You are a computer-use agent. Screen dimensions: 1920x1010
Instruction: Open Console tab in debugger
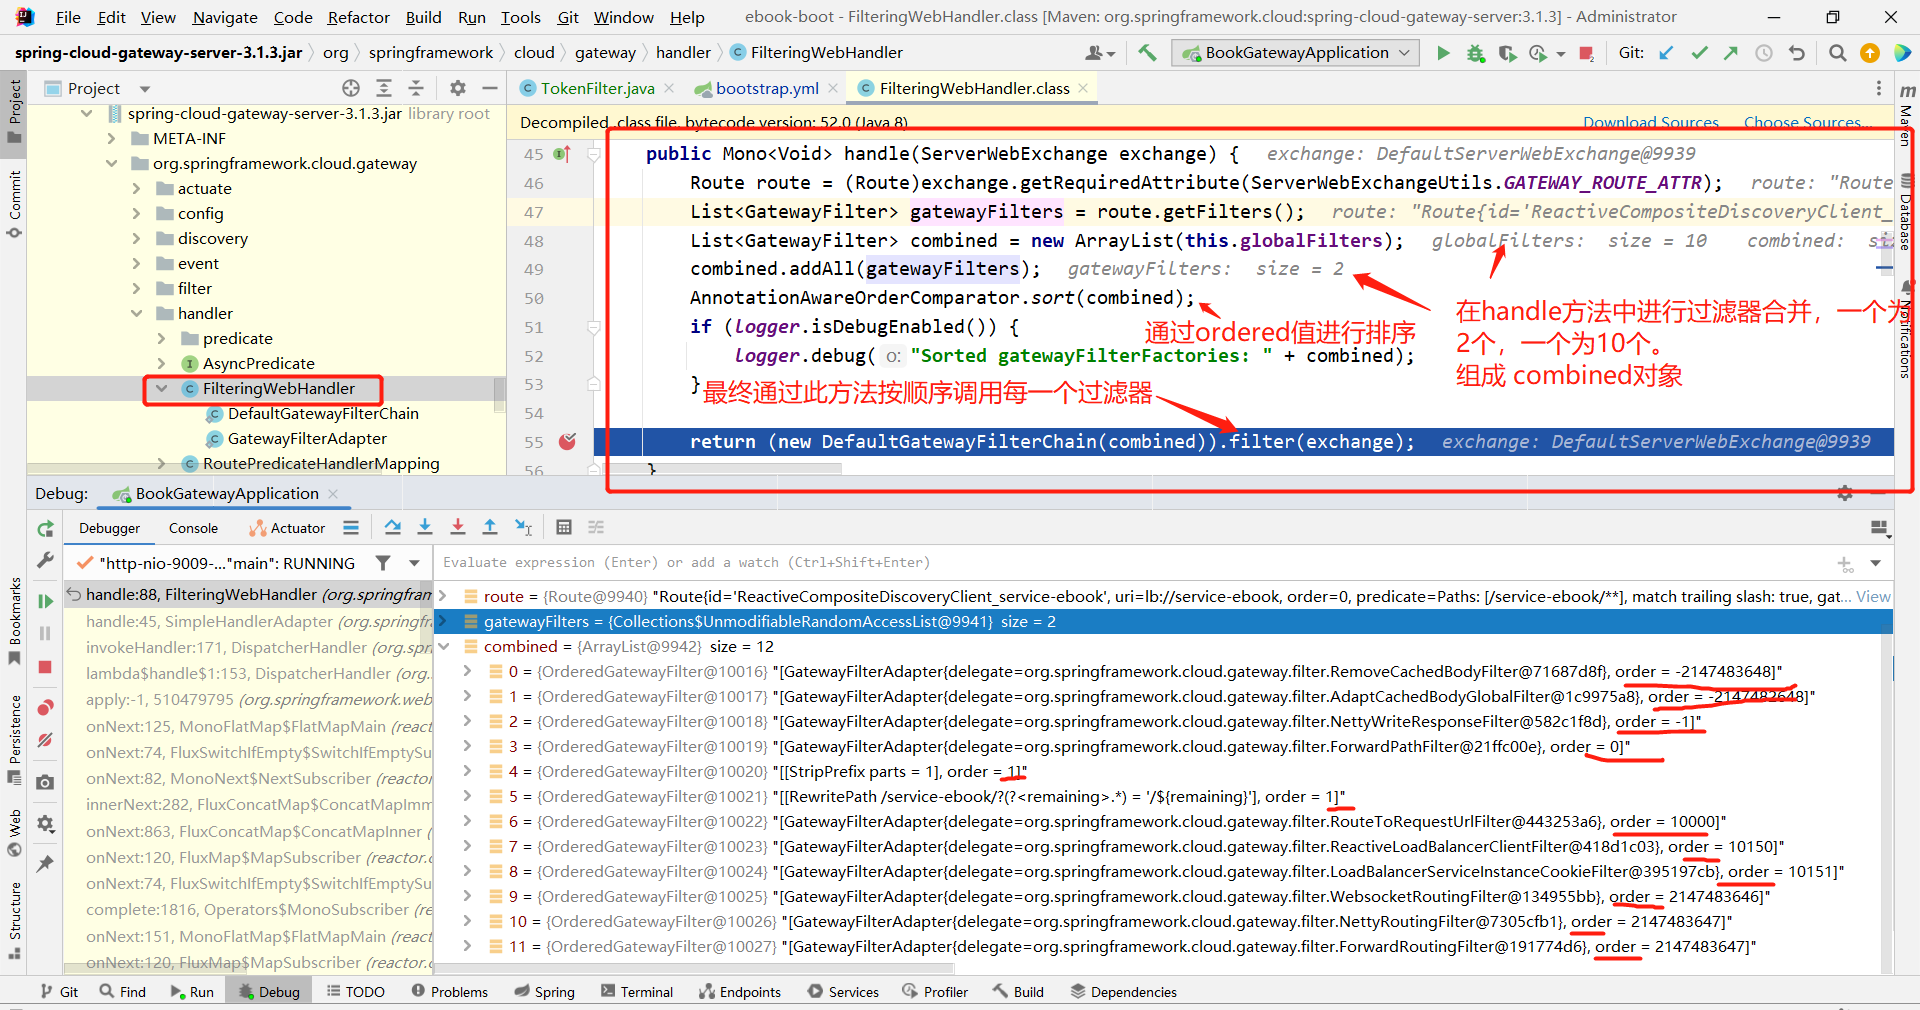tap(193, 528)
